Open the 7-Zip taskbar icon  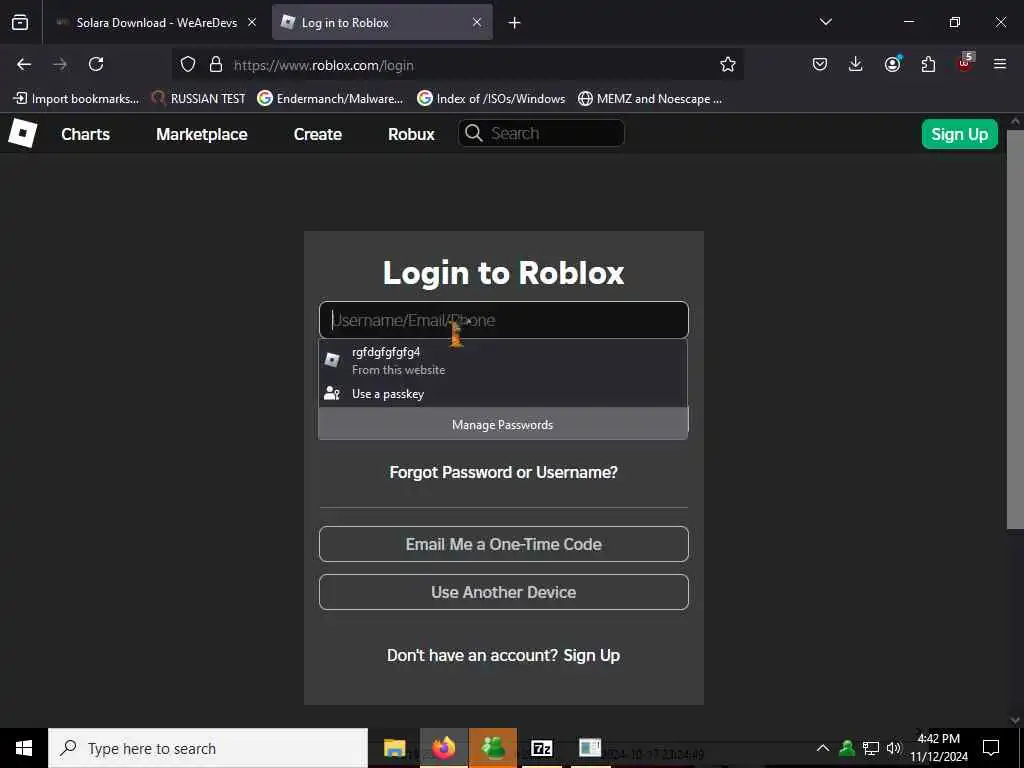pyautogui.click(x=541, y=748)
